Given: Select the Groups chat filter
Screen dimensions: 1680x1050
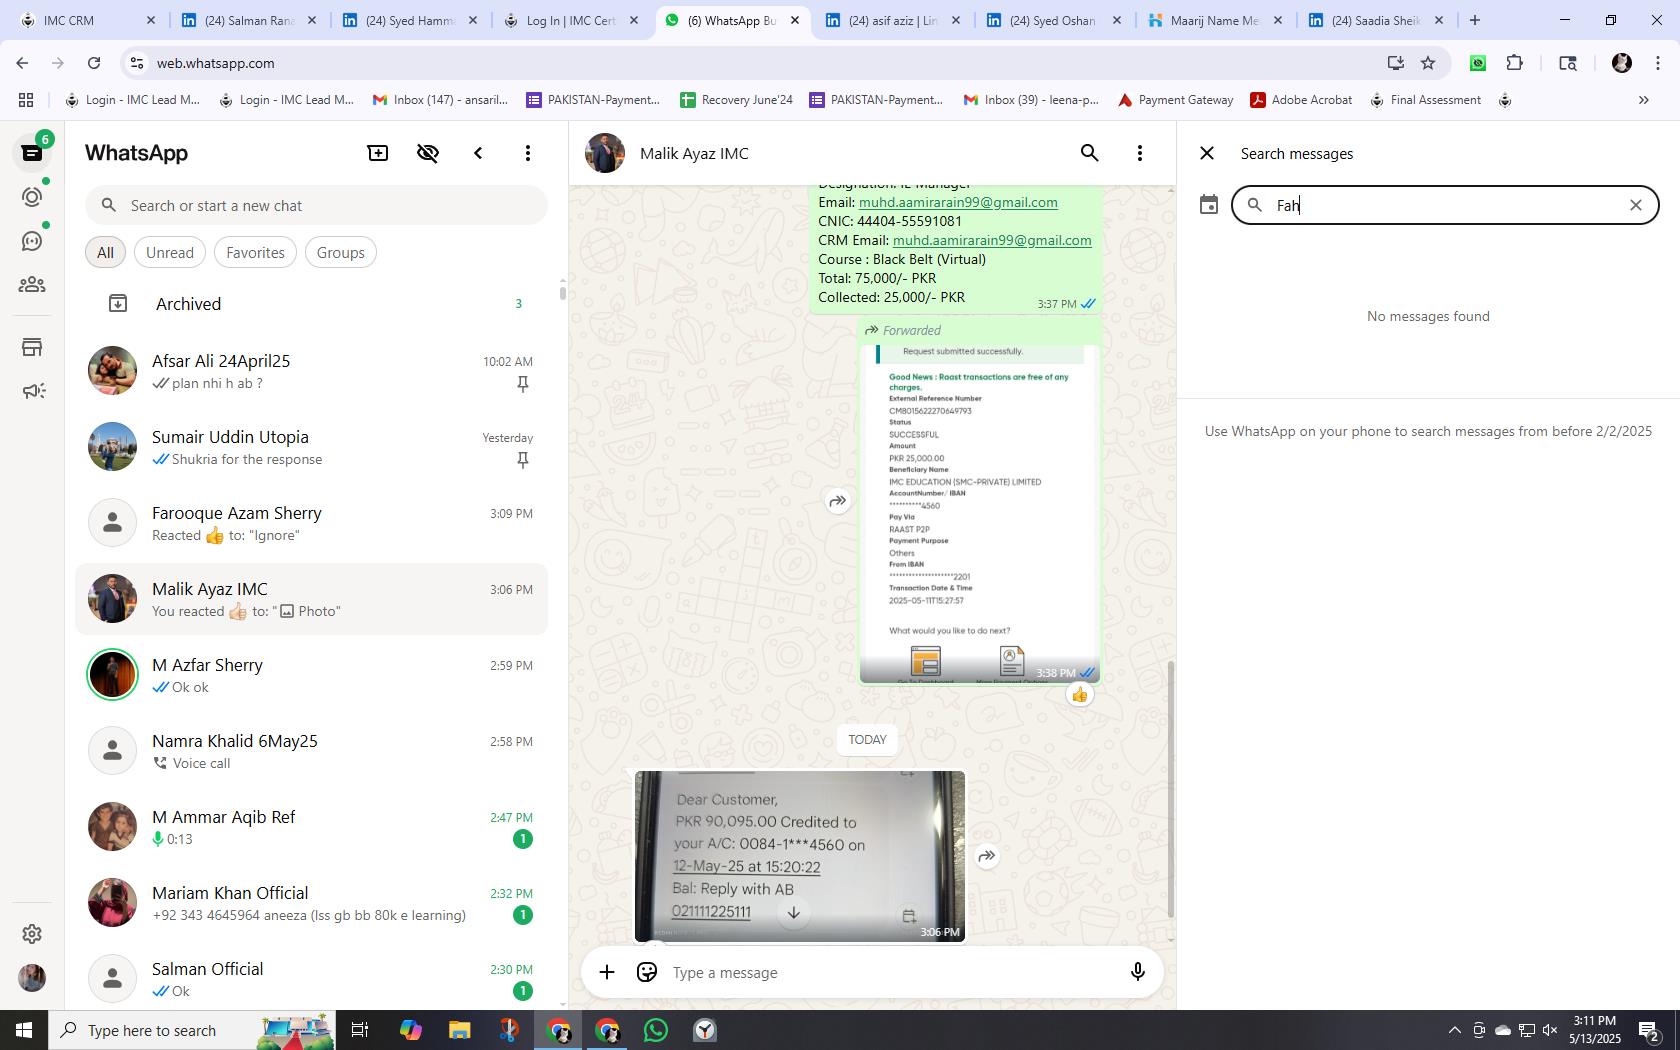Looking at the screenshot, I should [341, 252].
